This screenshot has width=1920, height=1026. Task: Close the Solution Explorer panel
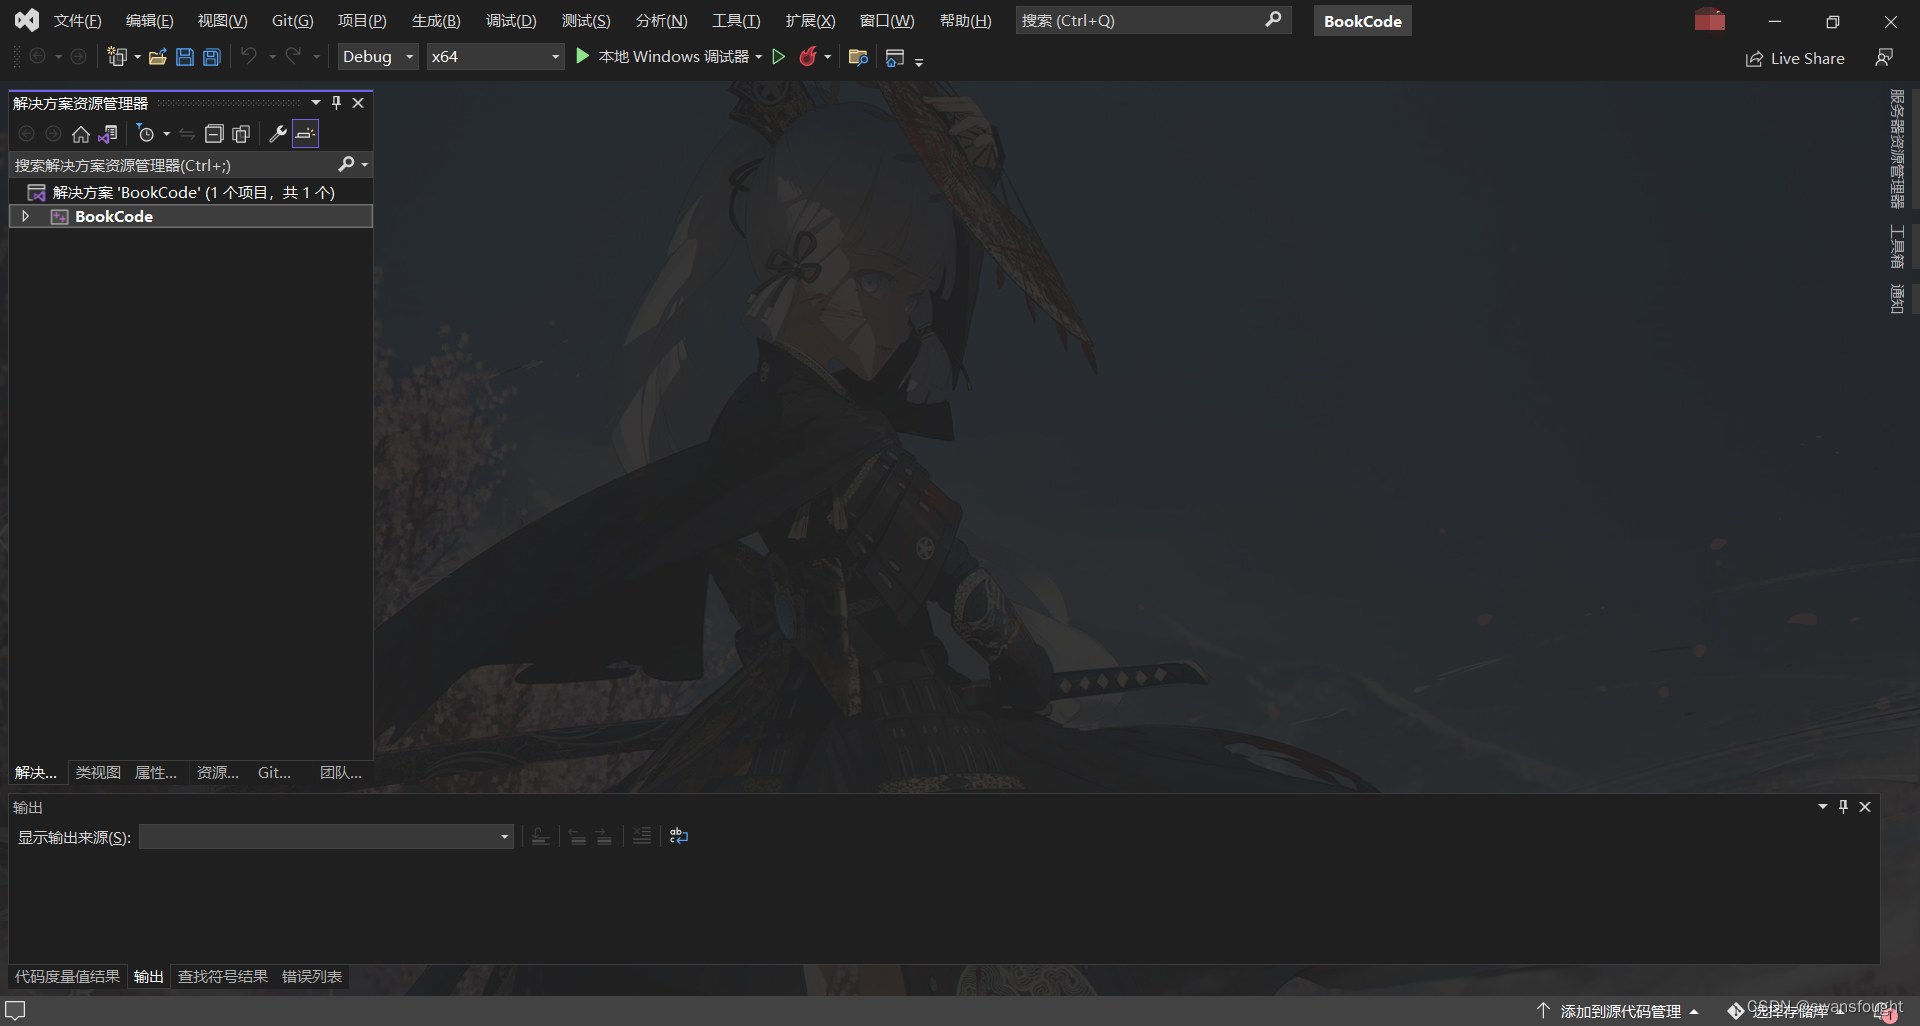click(x=358, y=103)
